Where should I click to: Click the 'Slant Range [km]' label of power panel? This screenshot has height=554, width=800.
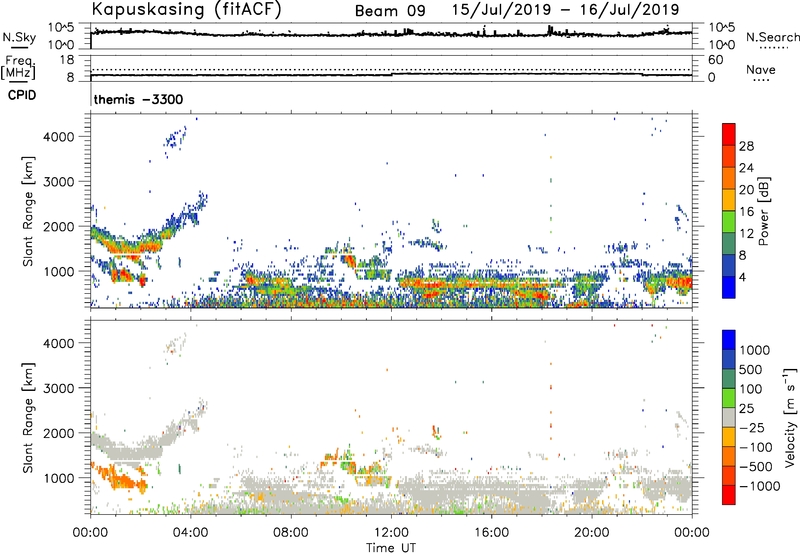[28, 211]
